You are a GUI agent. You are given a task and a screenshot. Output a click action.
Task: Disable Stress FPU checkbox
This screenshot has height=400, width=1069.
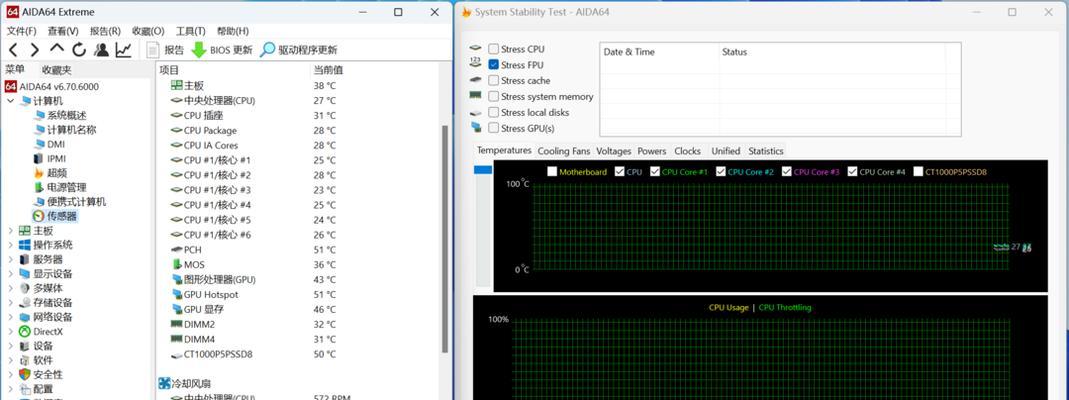[x=494, y=65]
